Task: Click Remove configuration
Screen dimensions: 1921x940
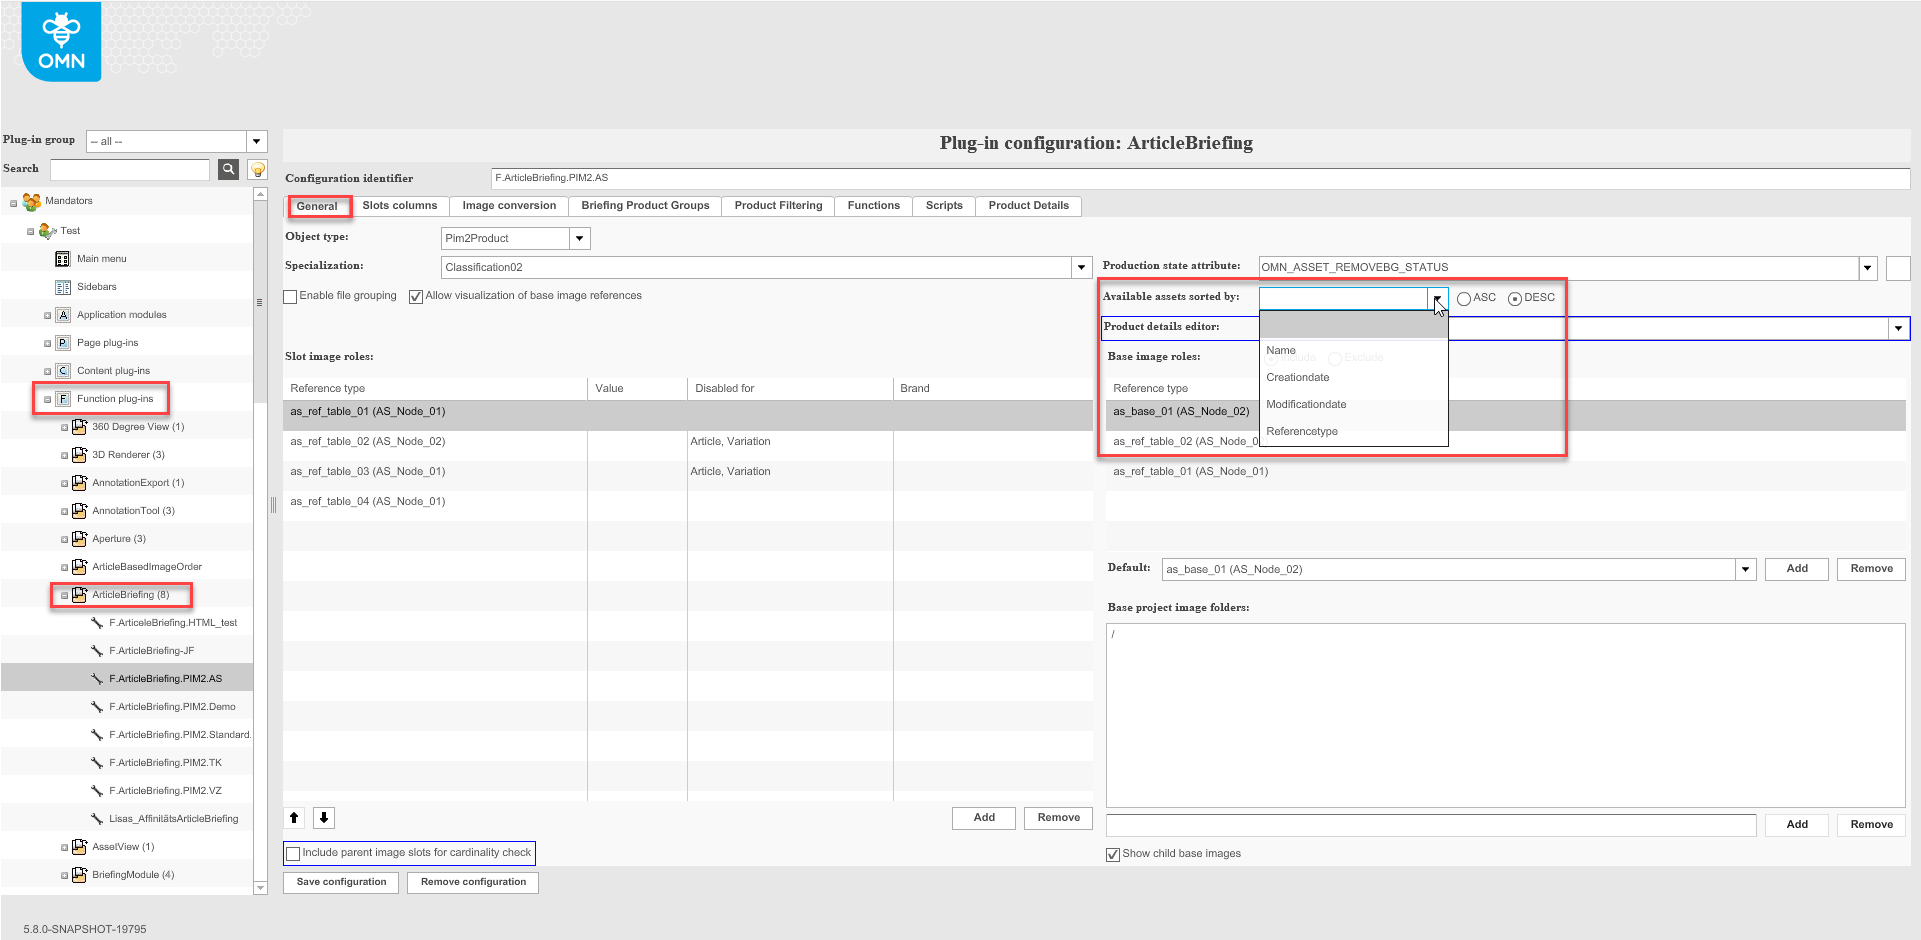Action: [x=472, y=882]
